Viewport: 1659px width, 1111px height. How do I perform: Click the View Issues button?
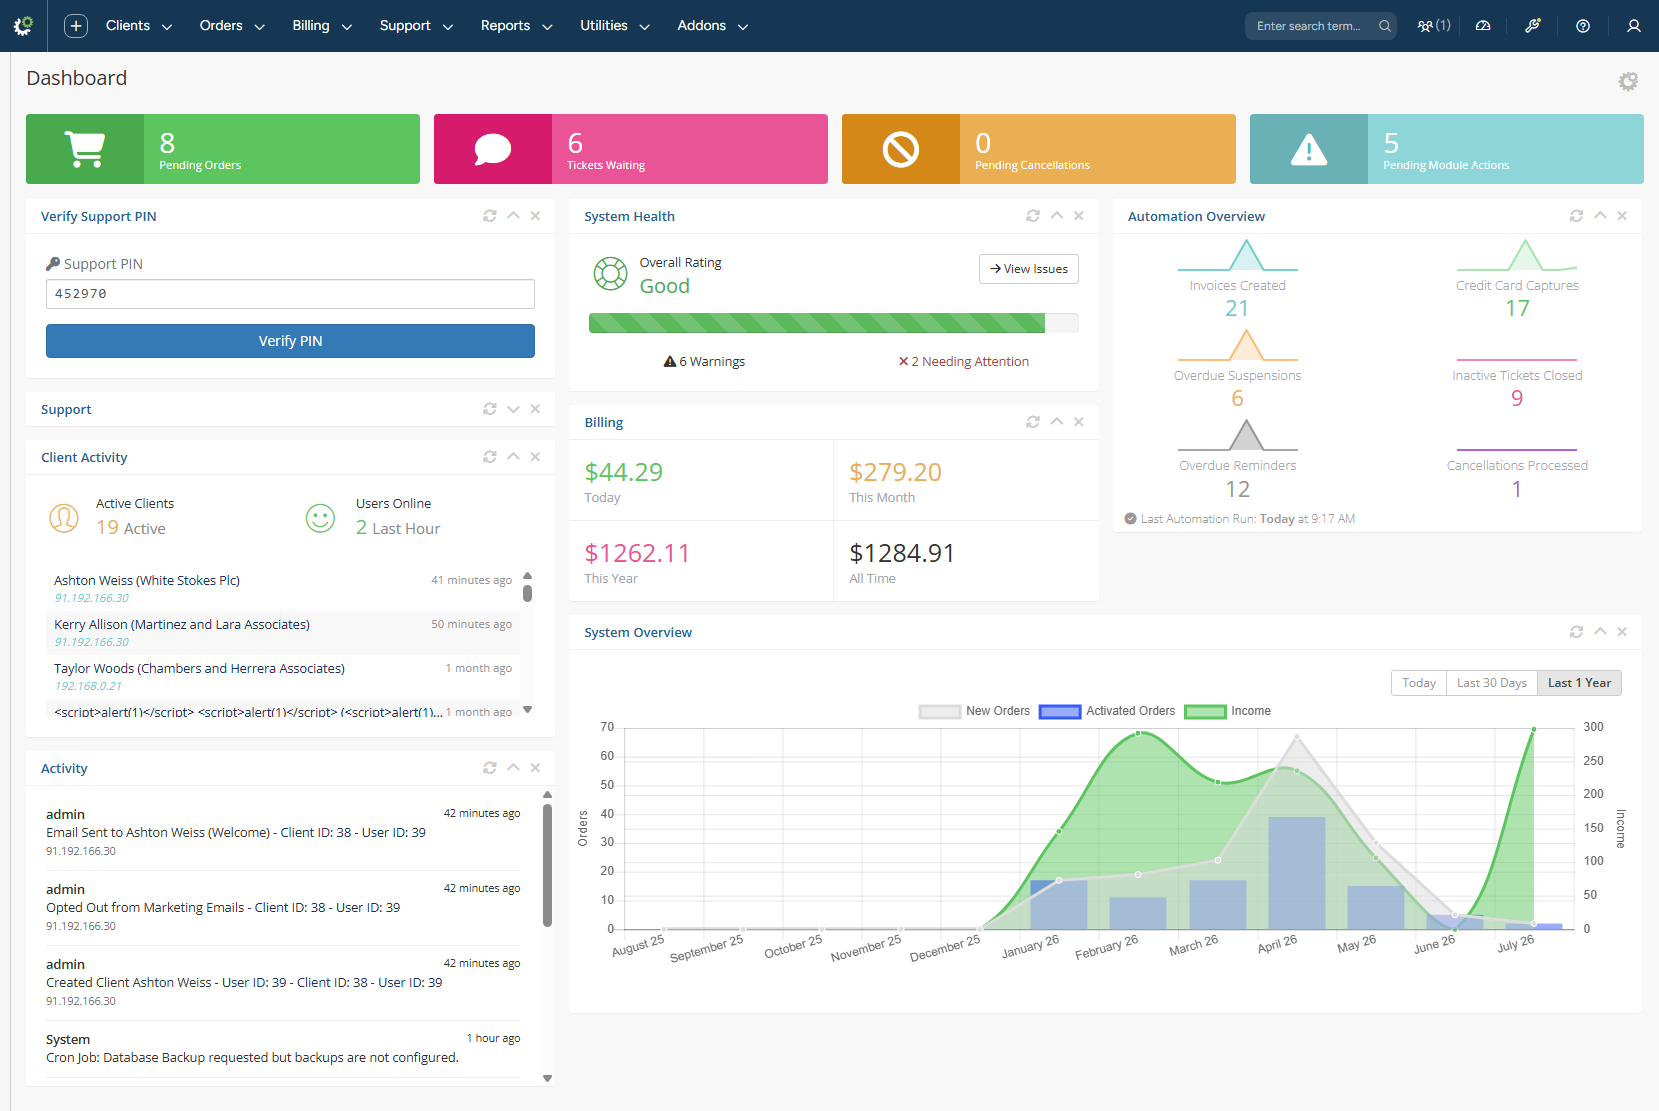click(1029, 269)
